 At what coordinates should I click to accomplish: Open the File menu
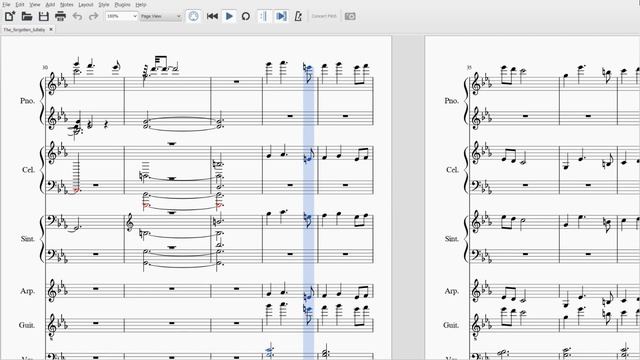coord(6,4)
